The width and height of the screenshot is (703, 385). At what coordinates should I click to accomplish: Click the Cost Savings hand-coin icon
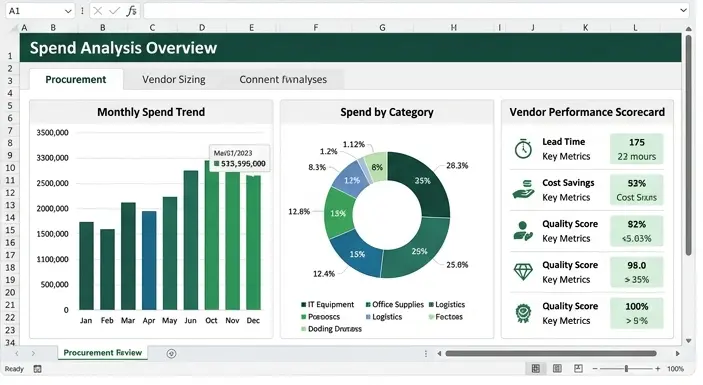pyautogui.click(x=523, y=190)
